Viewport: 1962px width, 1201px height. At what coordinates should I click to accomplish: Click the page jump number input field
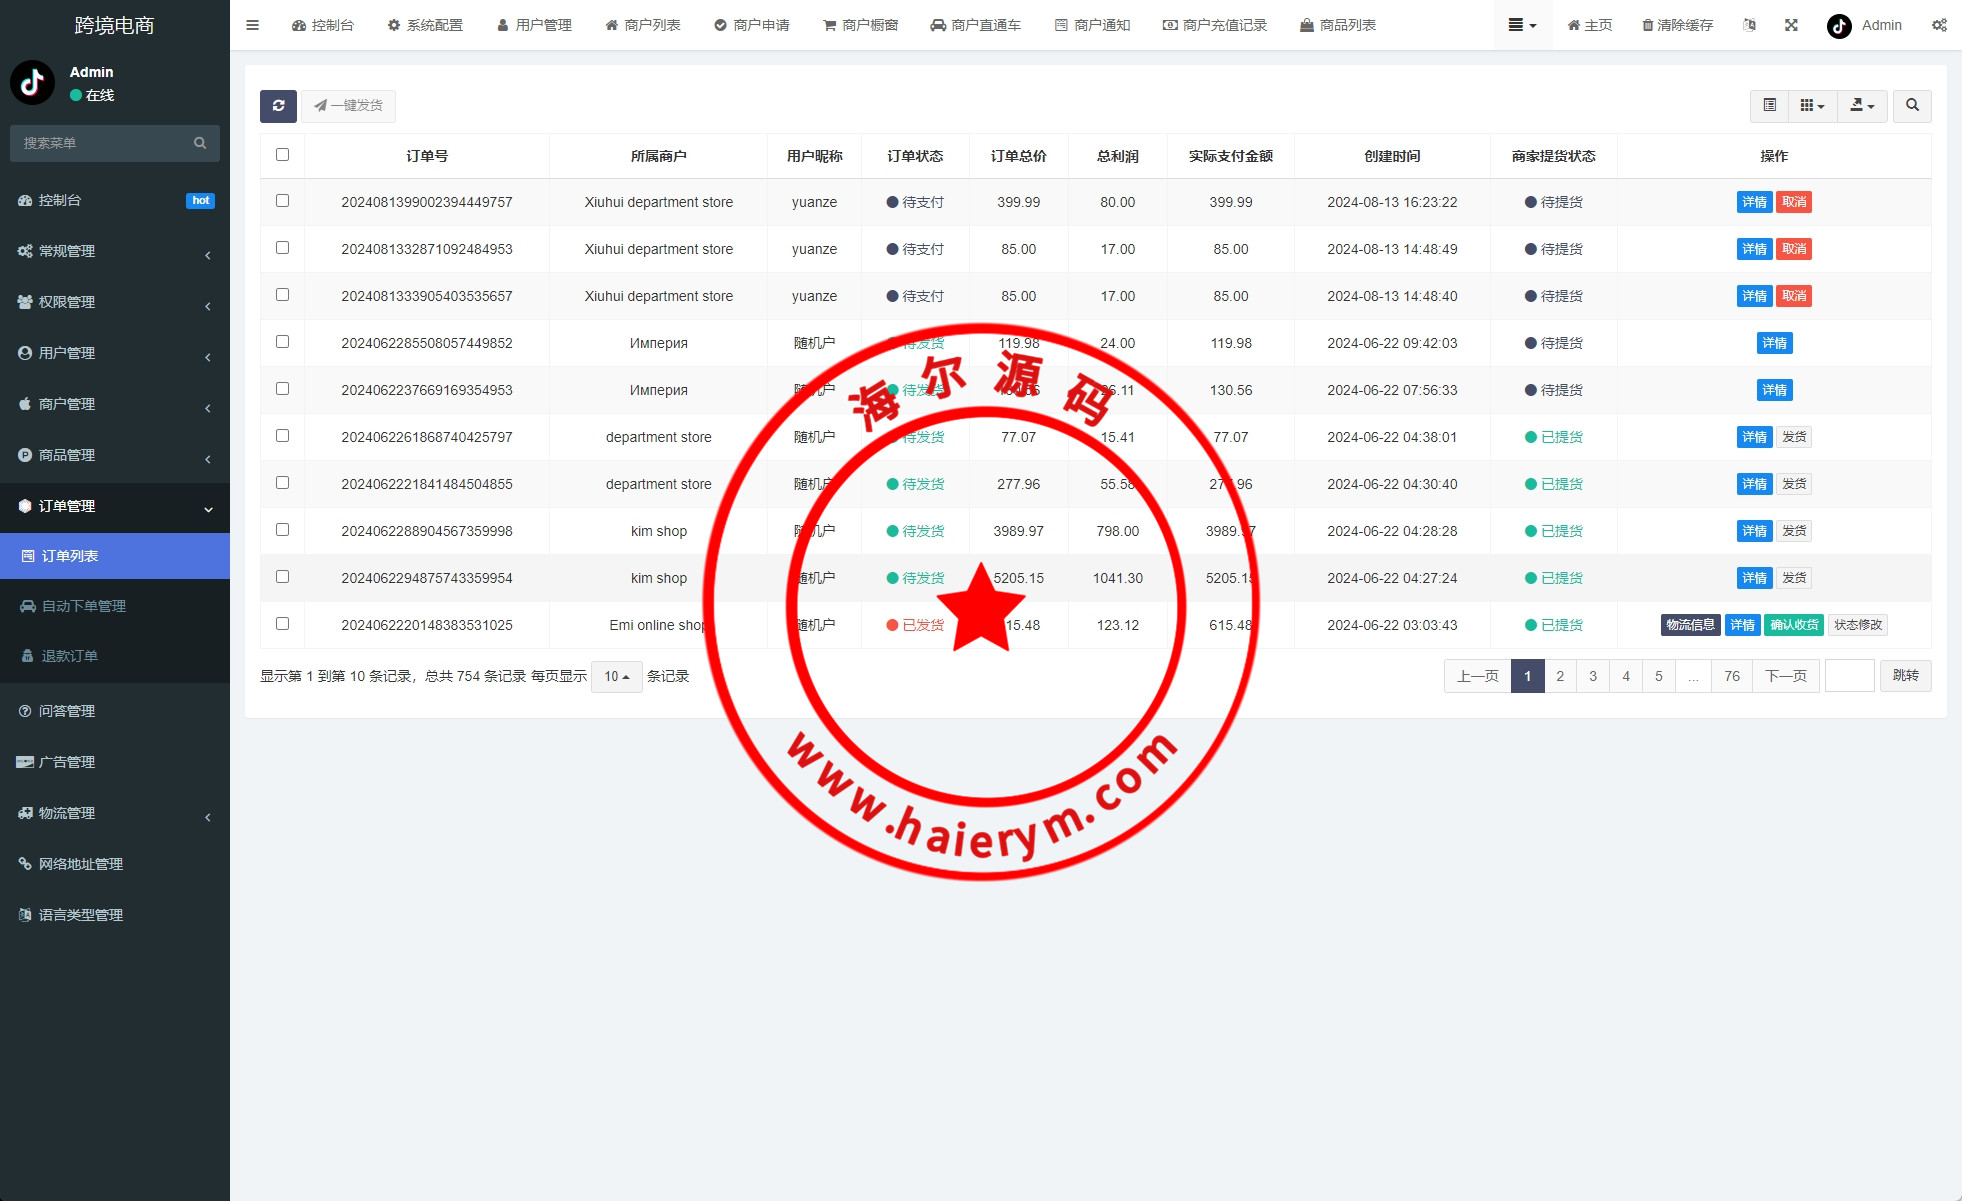coord(1849,676)
